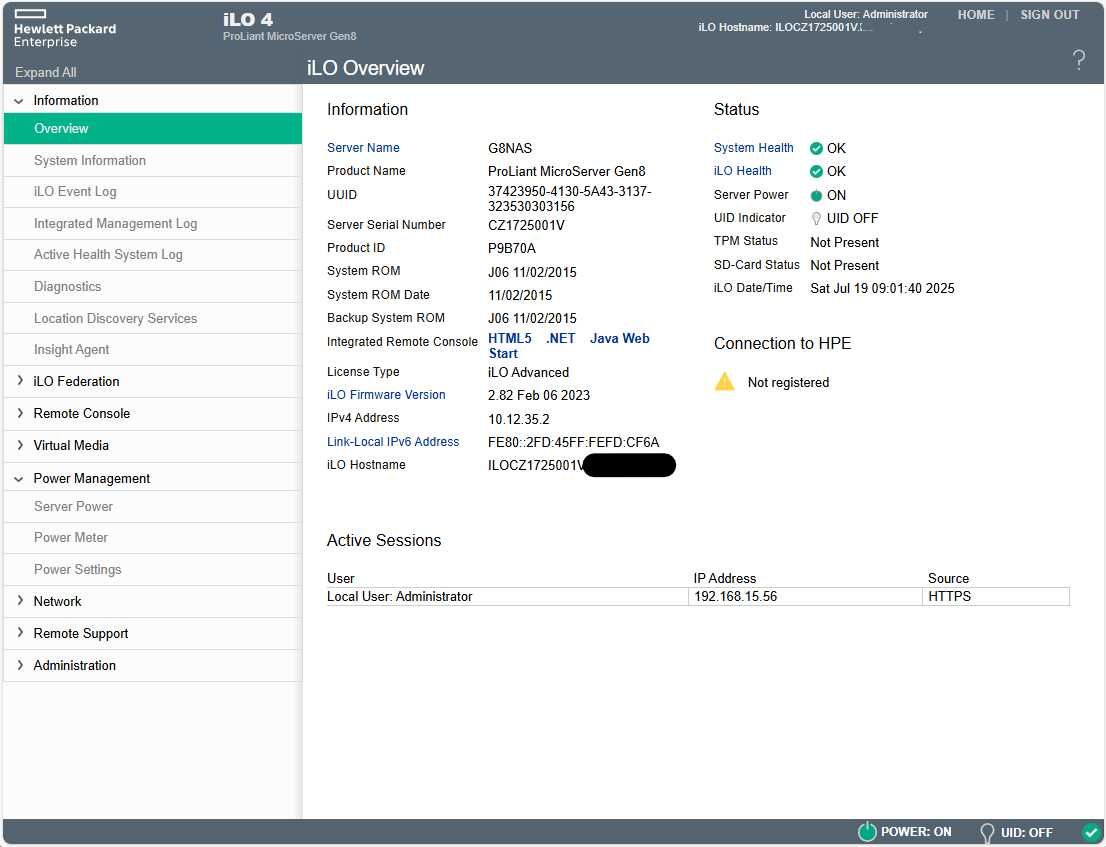
Task: Click the Hewlett Packard Enterprise logo
Action: click(65, 29)
